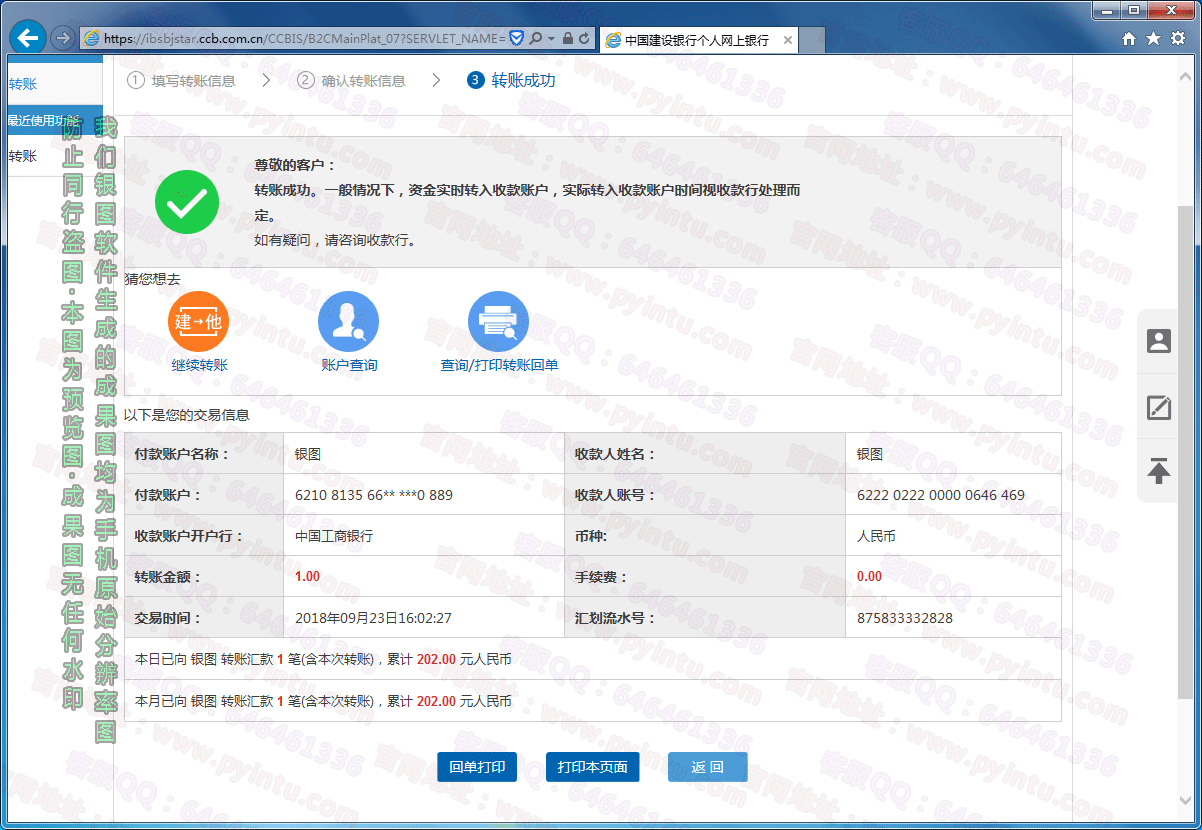This screenshot has height=830, width=1202.
Task: Click payer account number 6210 8135 66** ***0 889
Action: coord(374,495)
